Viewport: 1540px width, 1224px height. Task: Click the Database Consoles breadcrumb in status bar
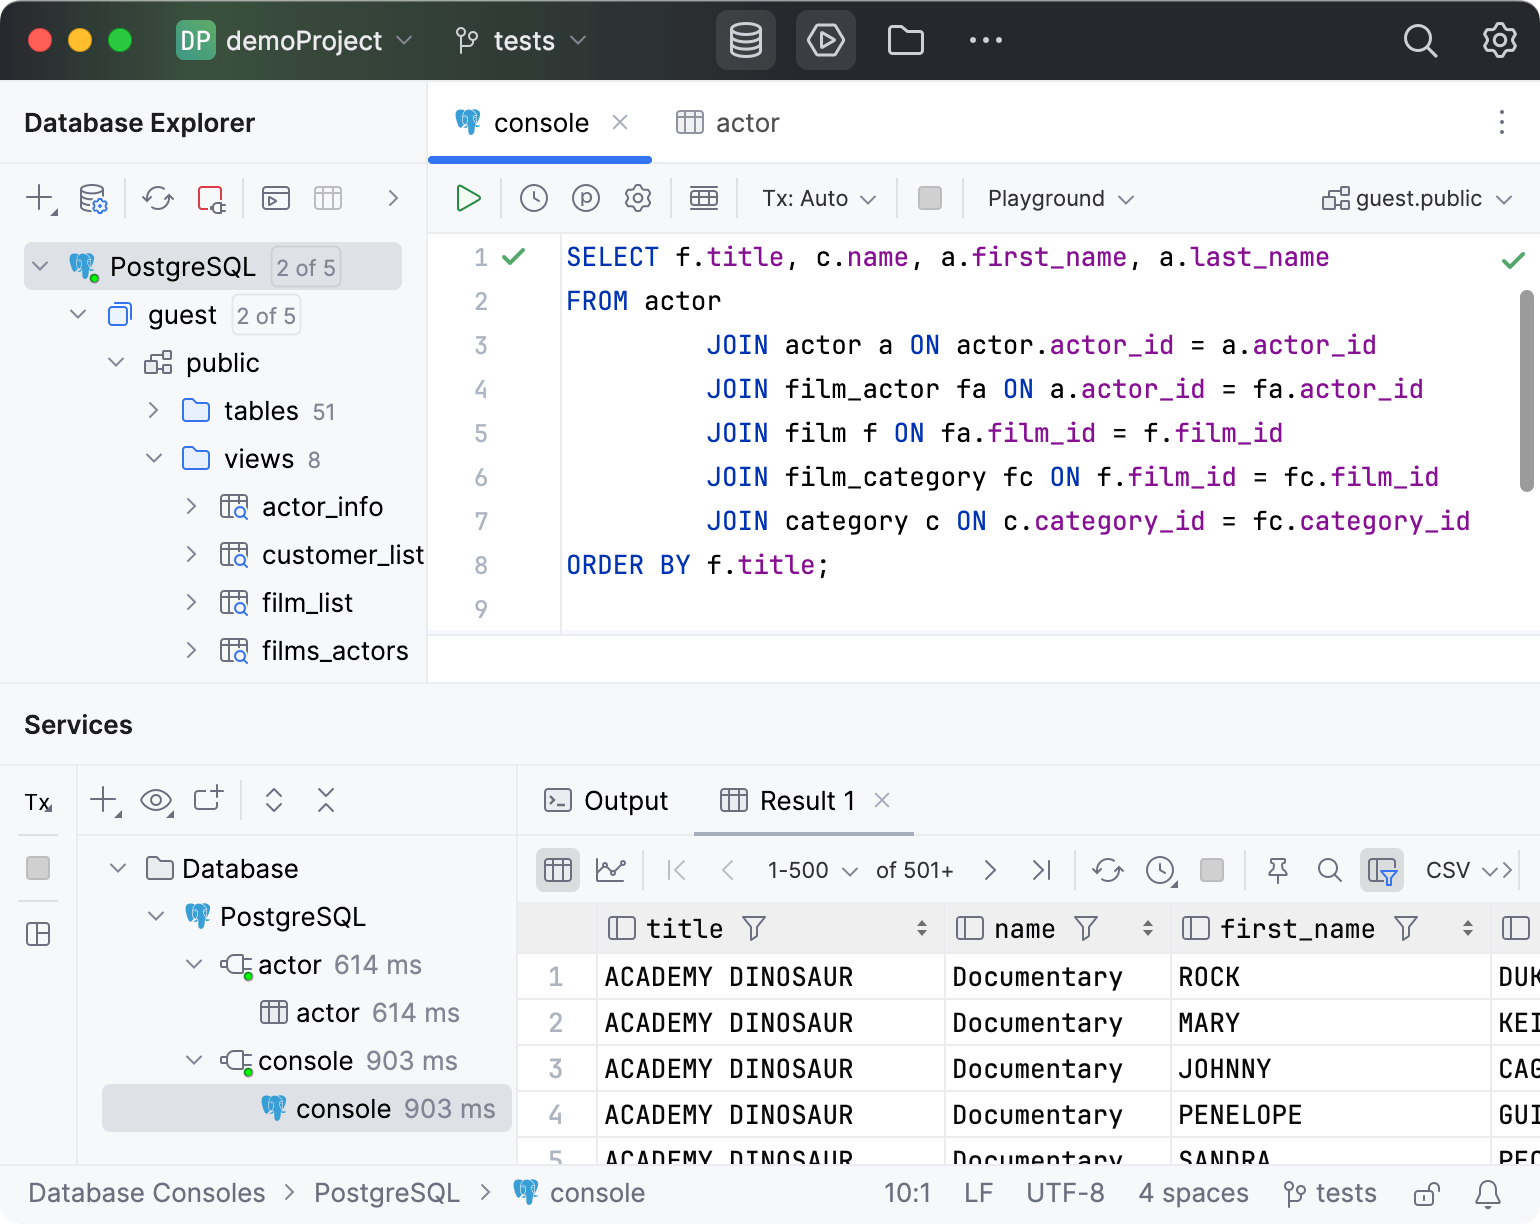[146, 1192]
